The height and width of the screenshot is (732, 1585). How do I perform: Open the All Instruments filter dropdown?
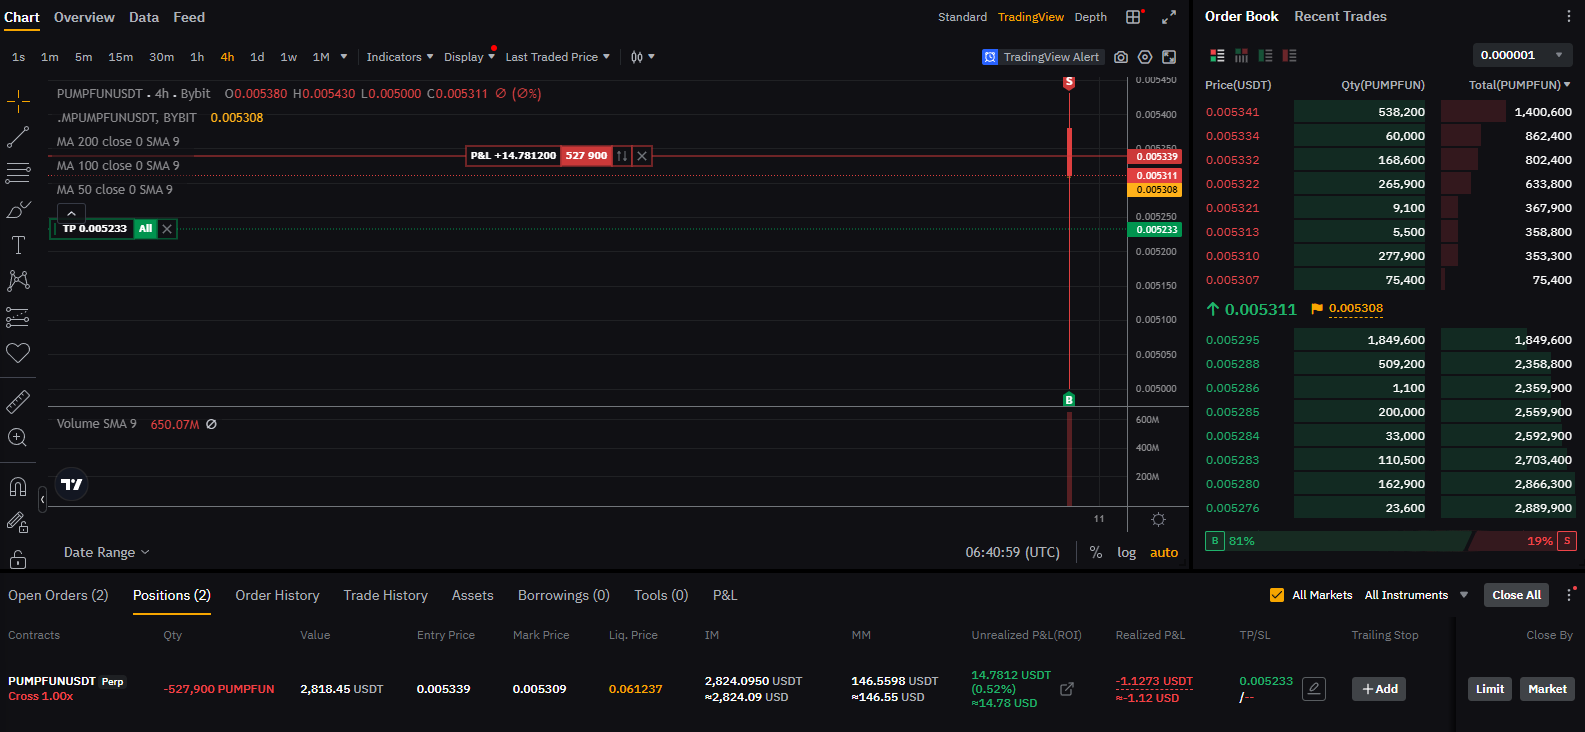point(1416,595)
